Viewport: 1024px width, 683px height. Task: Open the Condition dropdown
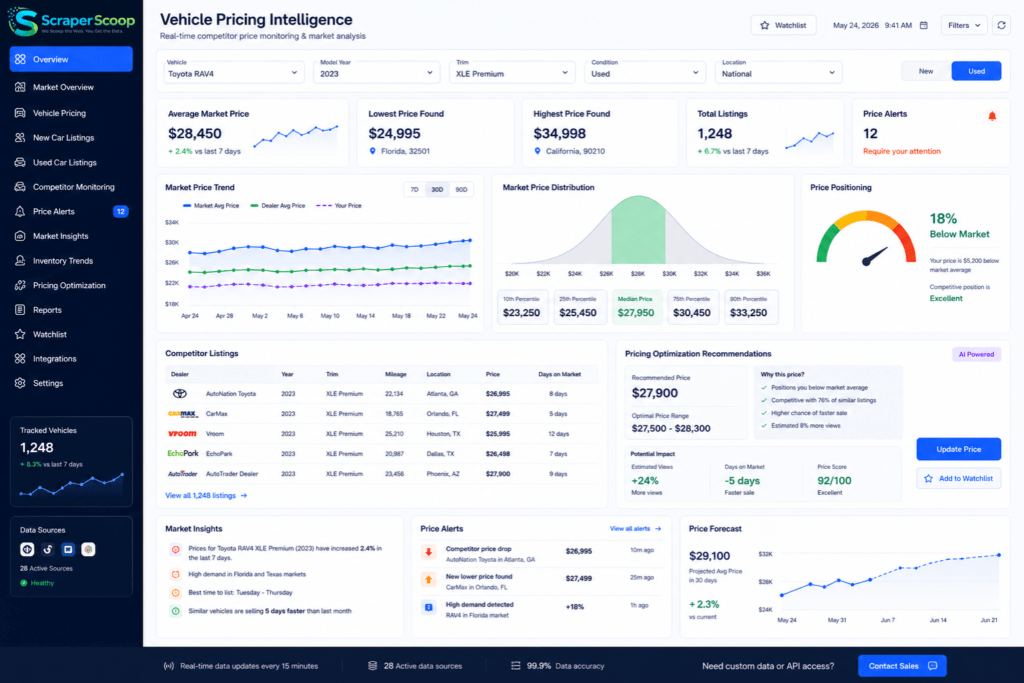click(x=645, y=71)
